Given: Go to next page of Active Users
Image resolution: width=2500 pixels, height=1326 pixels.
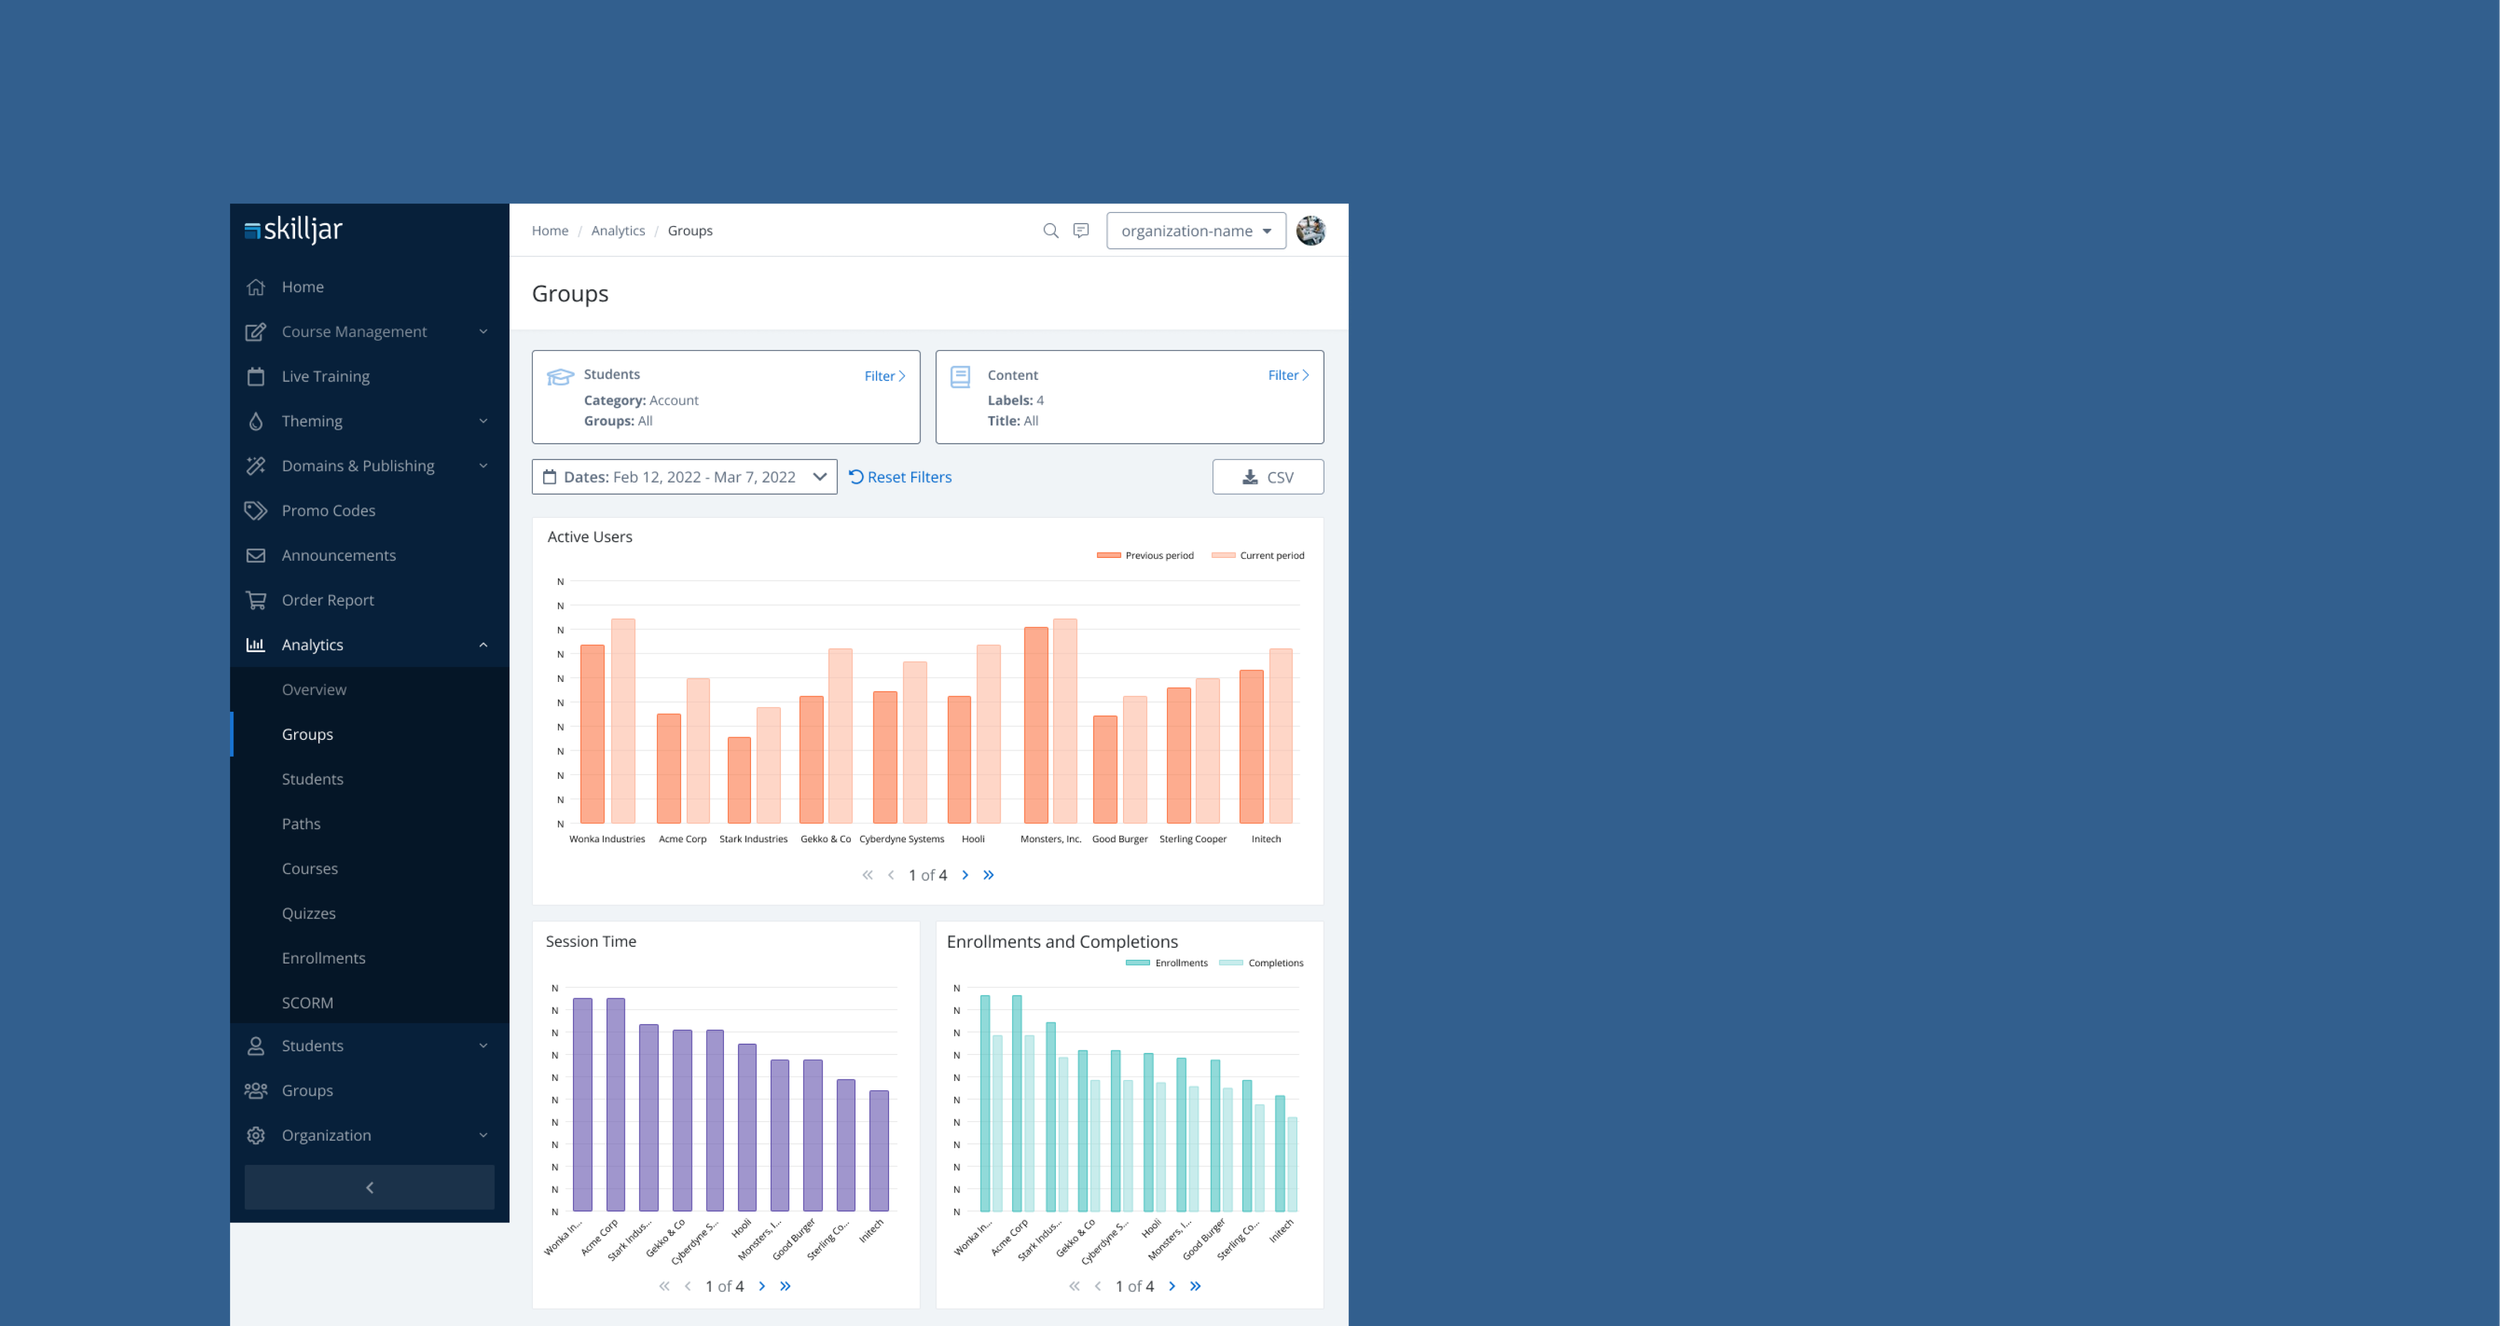Looking at the screenshot, I should (x=965, y=875).
